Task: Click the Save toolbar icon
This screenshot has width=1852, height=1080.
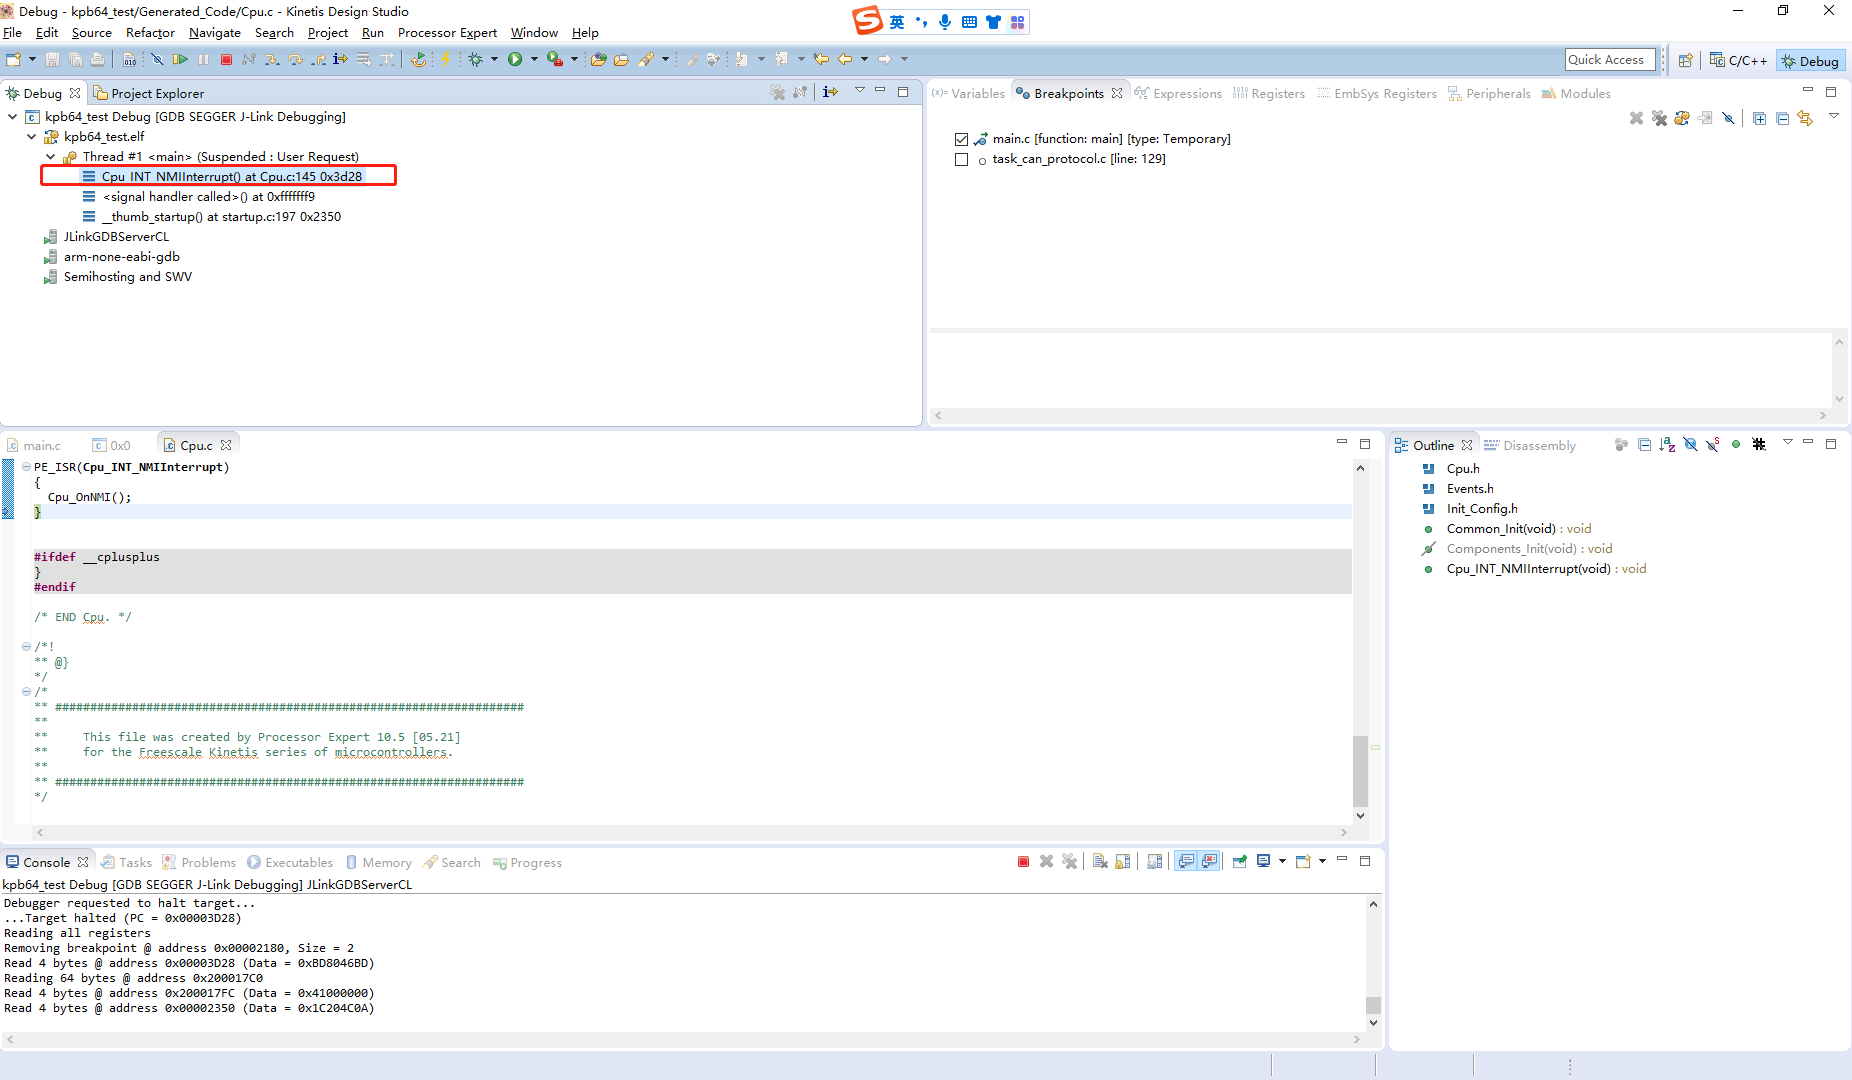Action: pyautogui.click(x=53, y=60)
